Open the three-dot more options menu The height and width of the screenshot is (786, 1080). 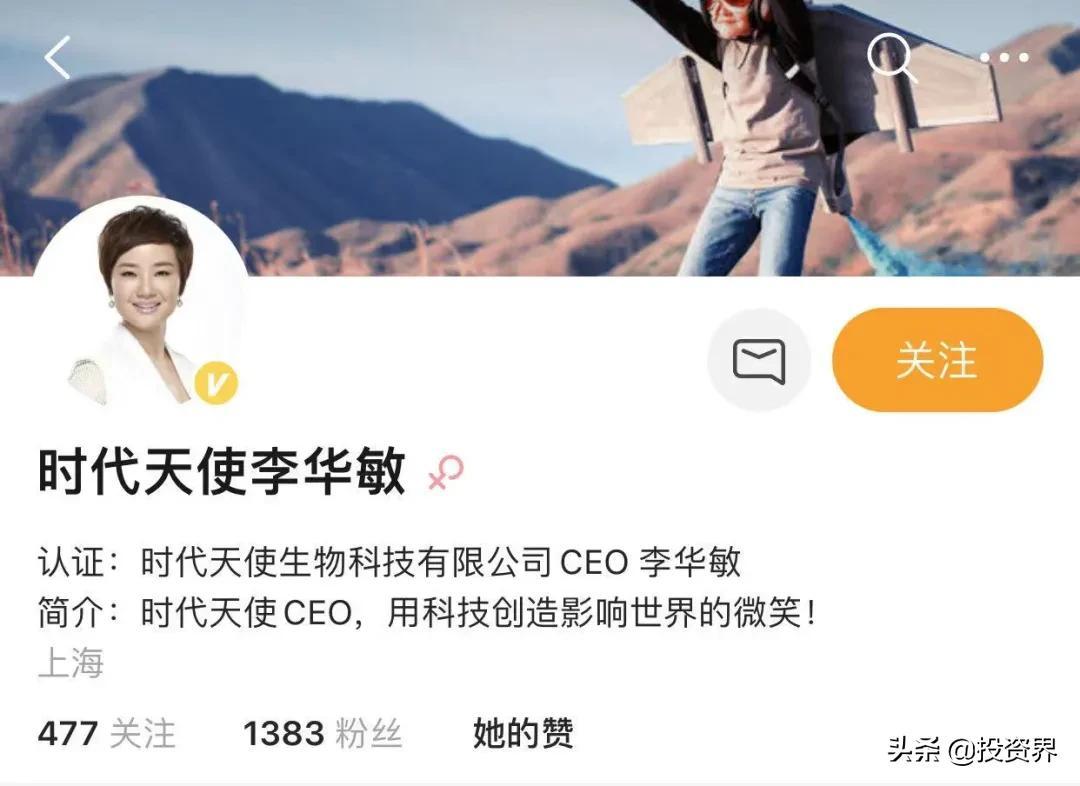click(1004, 58)
